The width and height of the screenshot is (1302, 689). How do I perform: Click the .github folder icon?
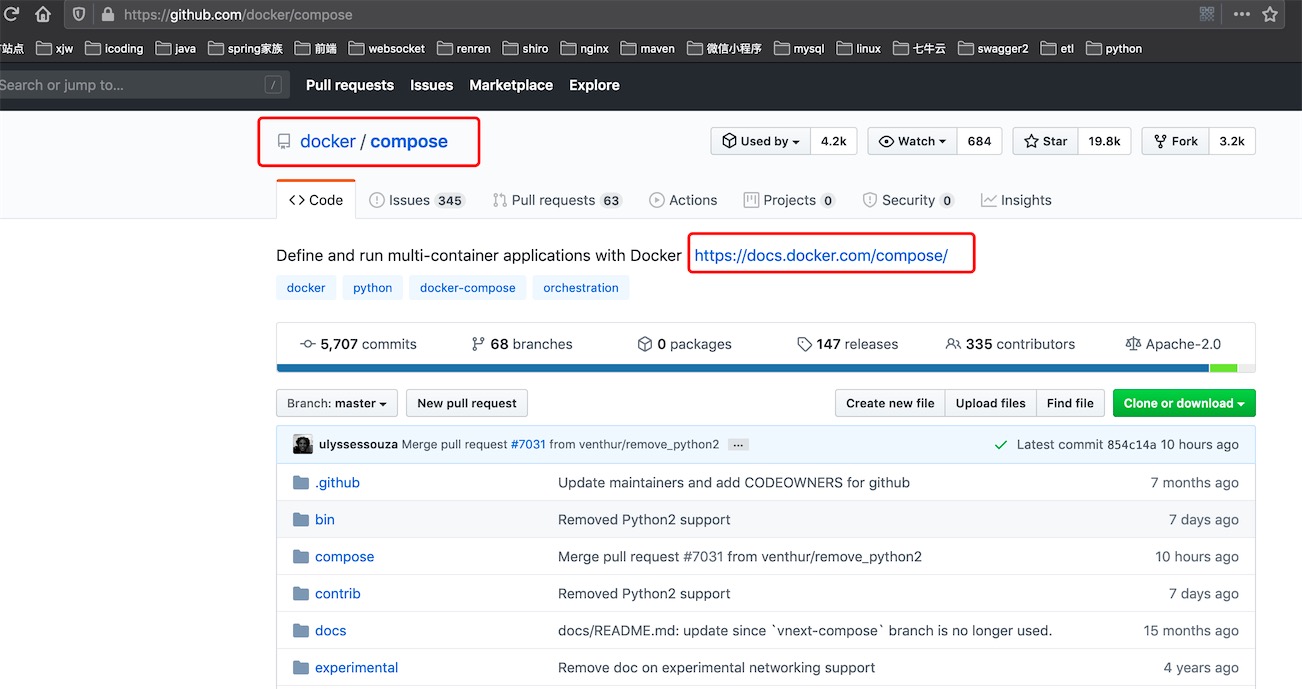[x=301, y=483]
